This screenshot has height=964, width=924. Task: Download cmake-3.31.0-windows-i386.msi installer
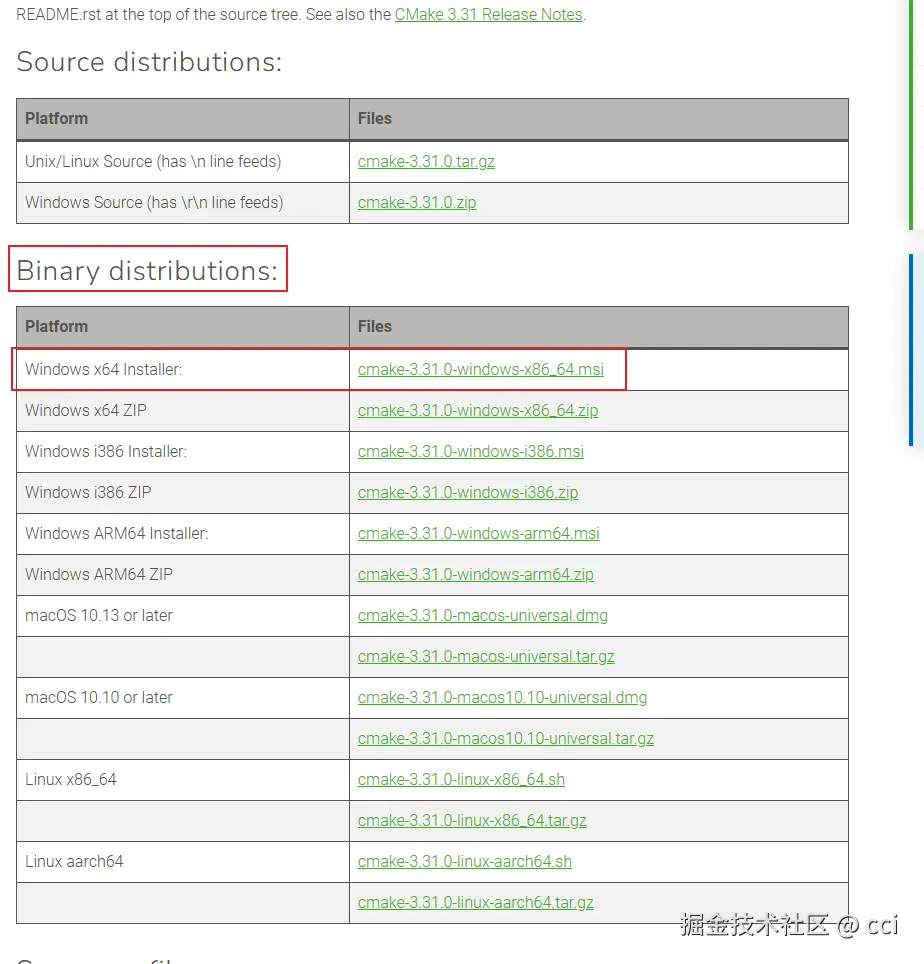click(x=470, y=451)
